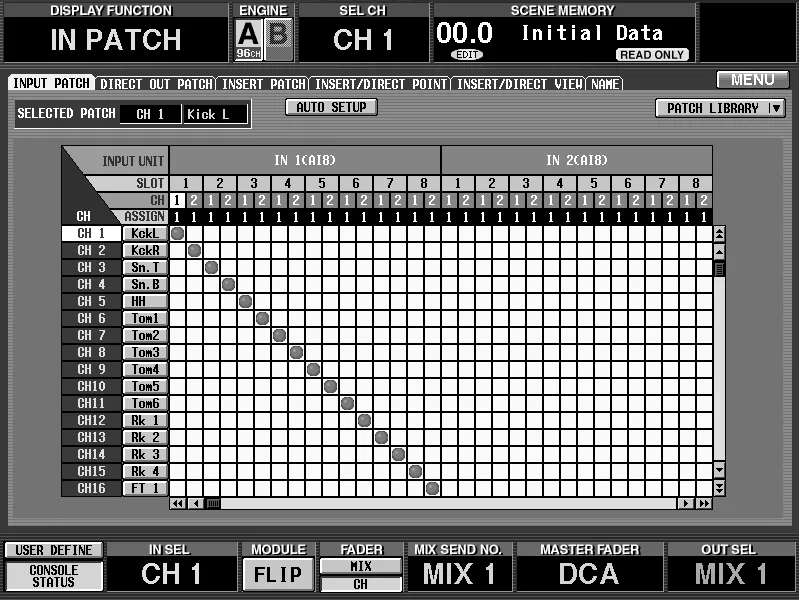Toggle CH 3 Sn.T patch dot

pyautogui.click(x=211, y=267)
